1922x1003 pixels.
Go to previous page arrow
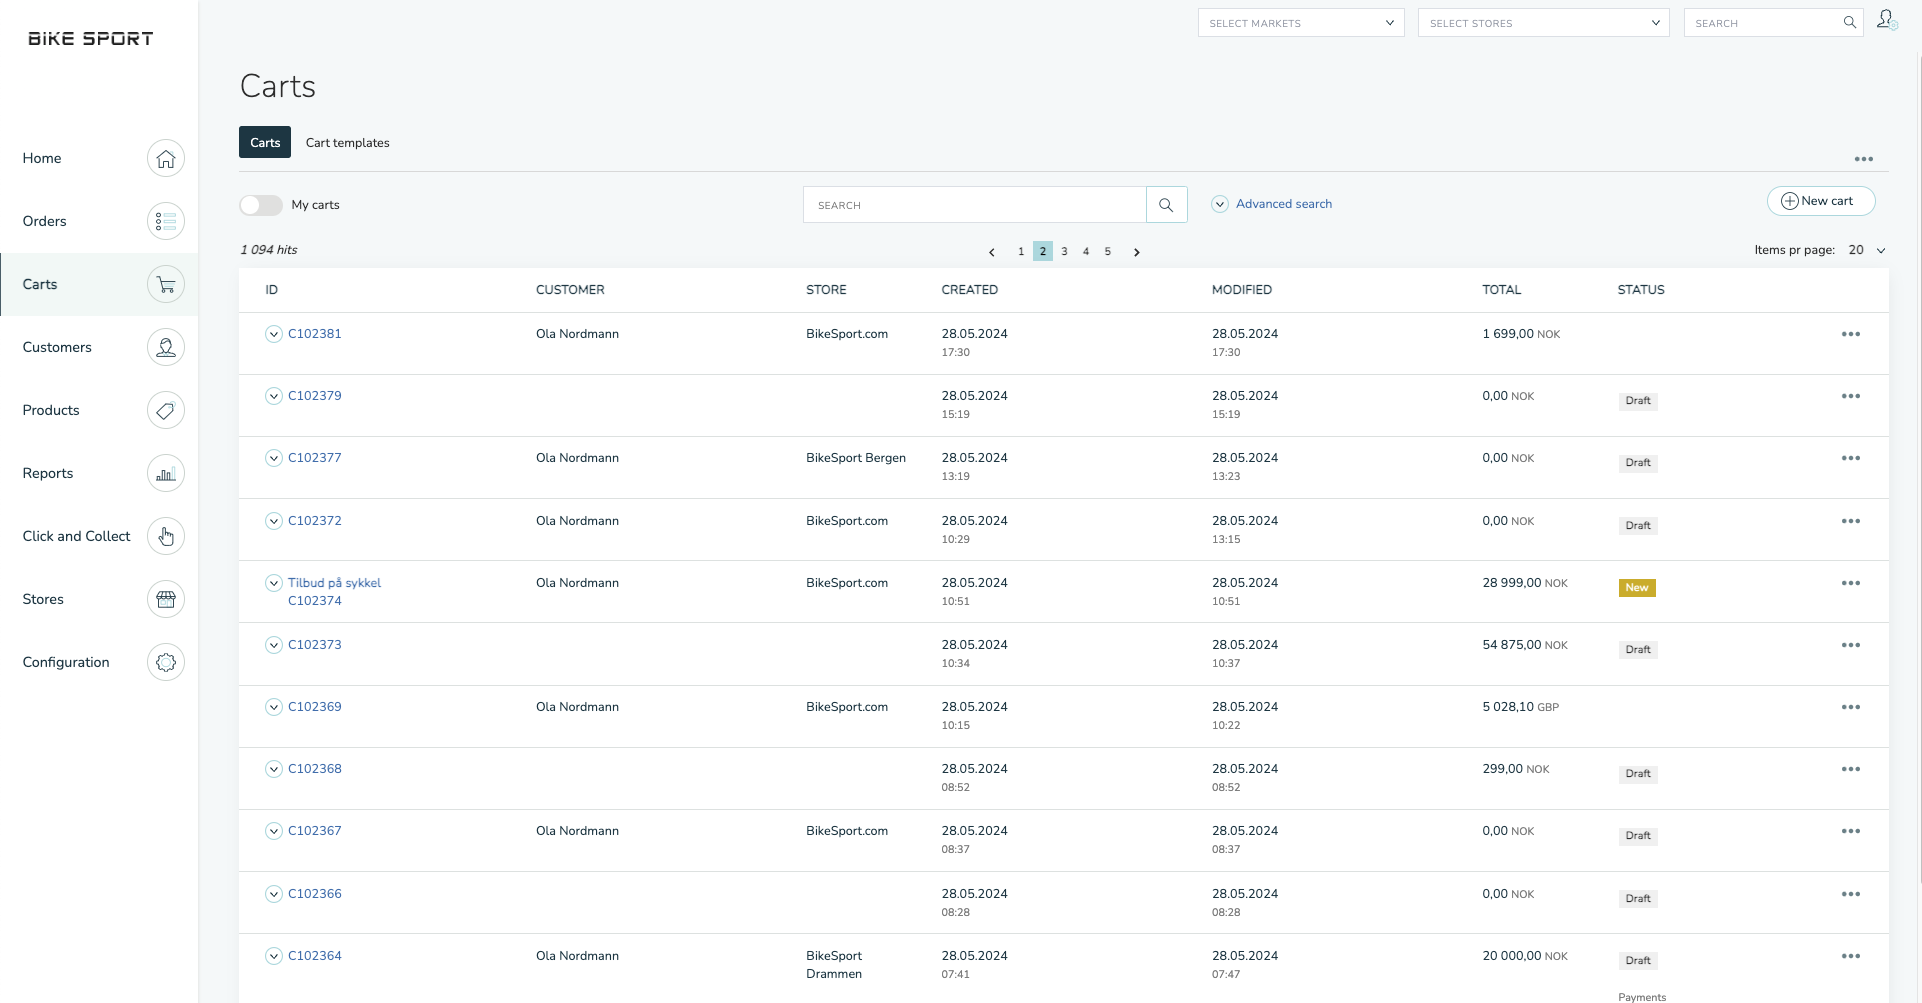tap(991, 252)
